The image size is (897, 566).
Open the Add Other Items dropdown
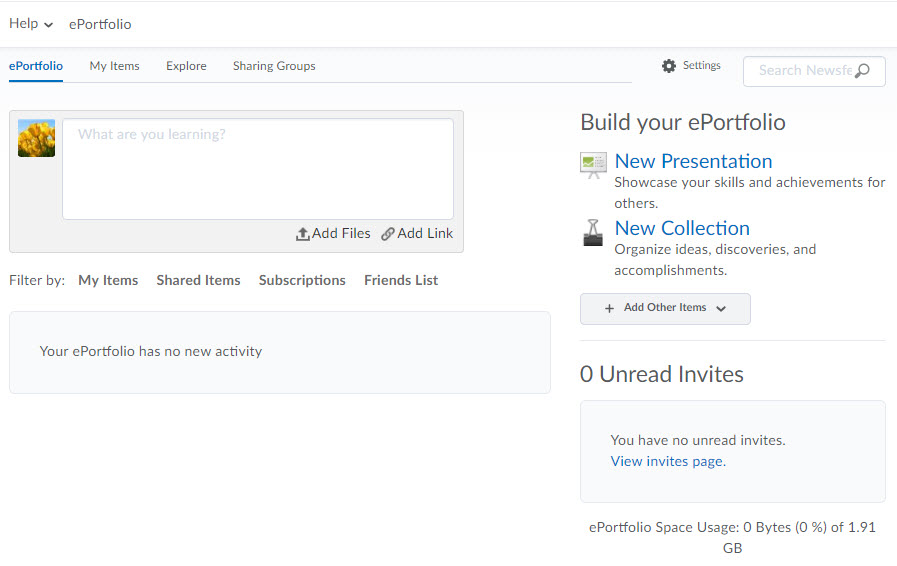point(665,309)
